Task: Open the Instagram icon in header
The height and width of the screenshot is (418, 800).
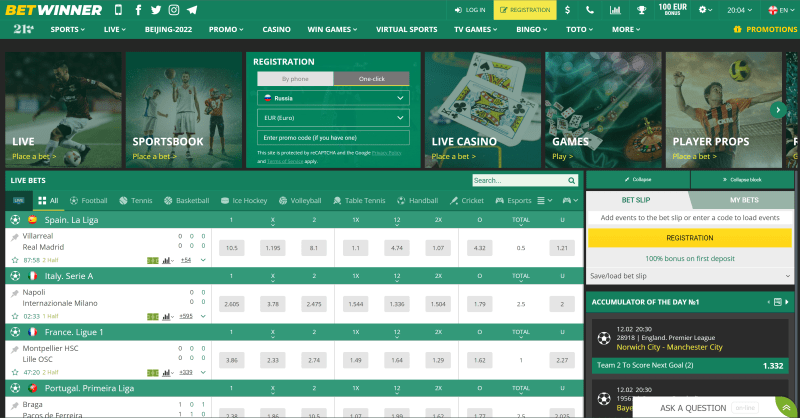Action: (173, 10)
